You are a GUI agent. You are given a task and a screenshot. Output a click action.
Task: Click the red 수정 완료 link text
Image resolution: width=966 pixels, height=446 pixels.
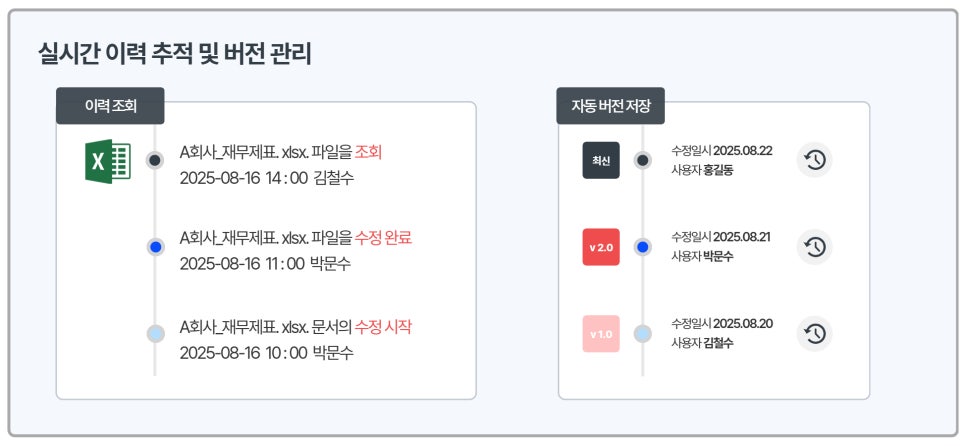pyautogui.click(x=383, y=238)
